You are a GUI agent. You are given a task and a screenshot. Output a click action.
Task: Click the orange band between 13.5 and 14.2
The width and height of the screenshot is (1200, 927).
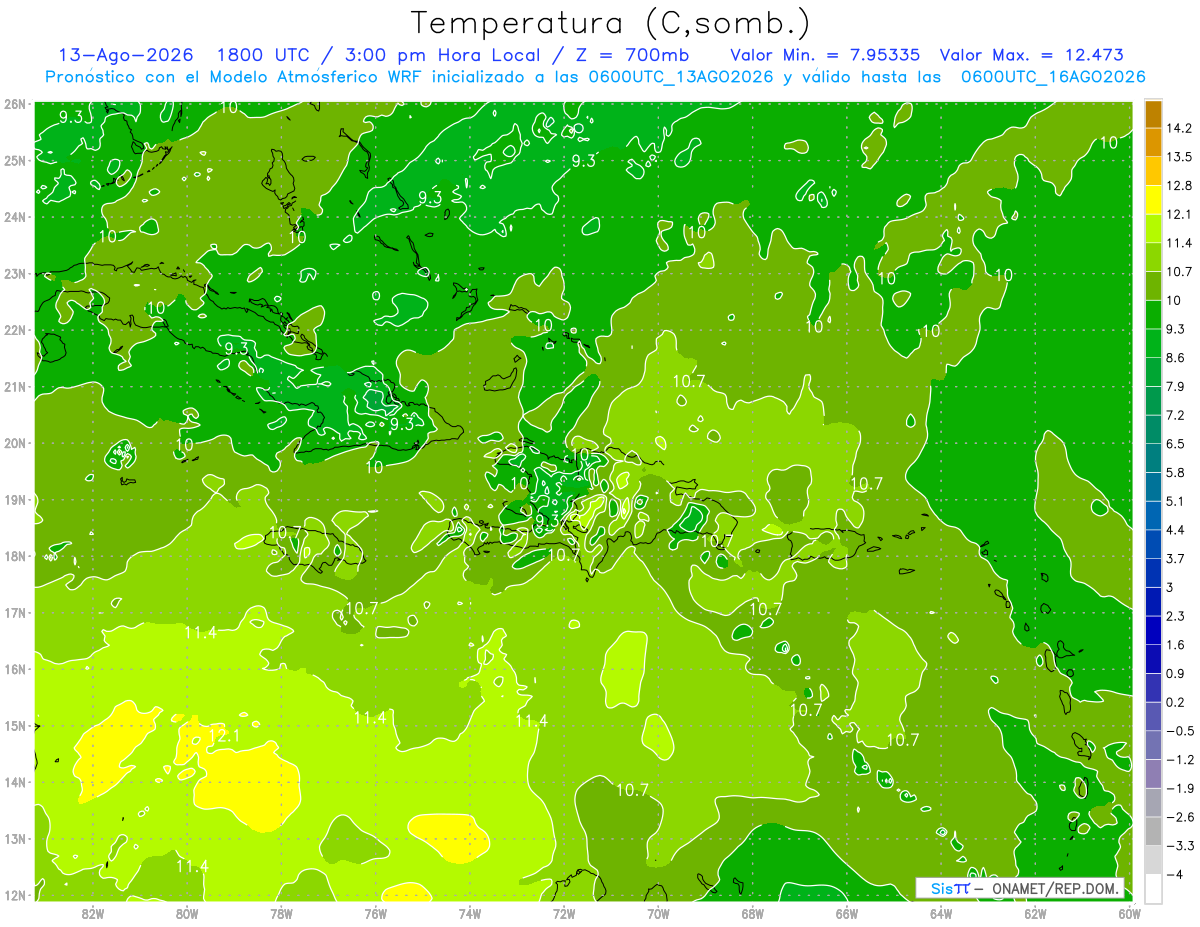pos(1153,143)
